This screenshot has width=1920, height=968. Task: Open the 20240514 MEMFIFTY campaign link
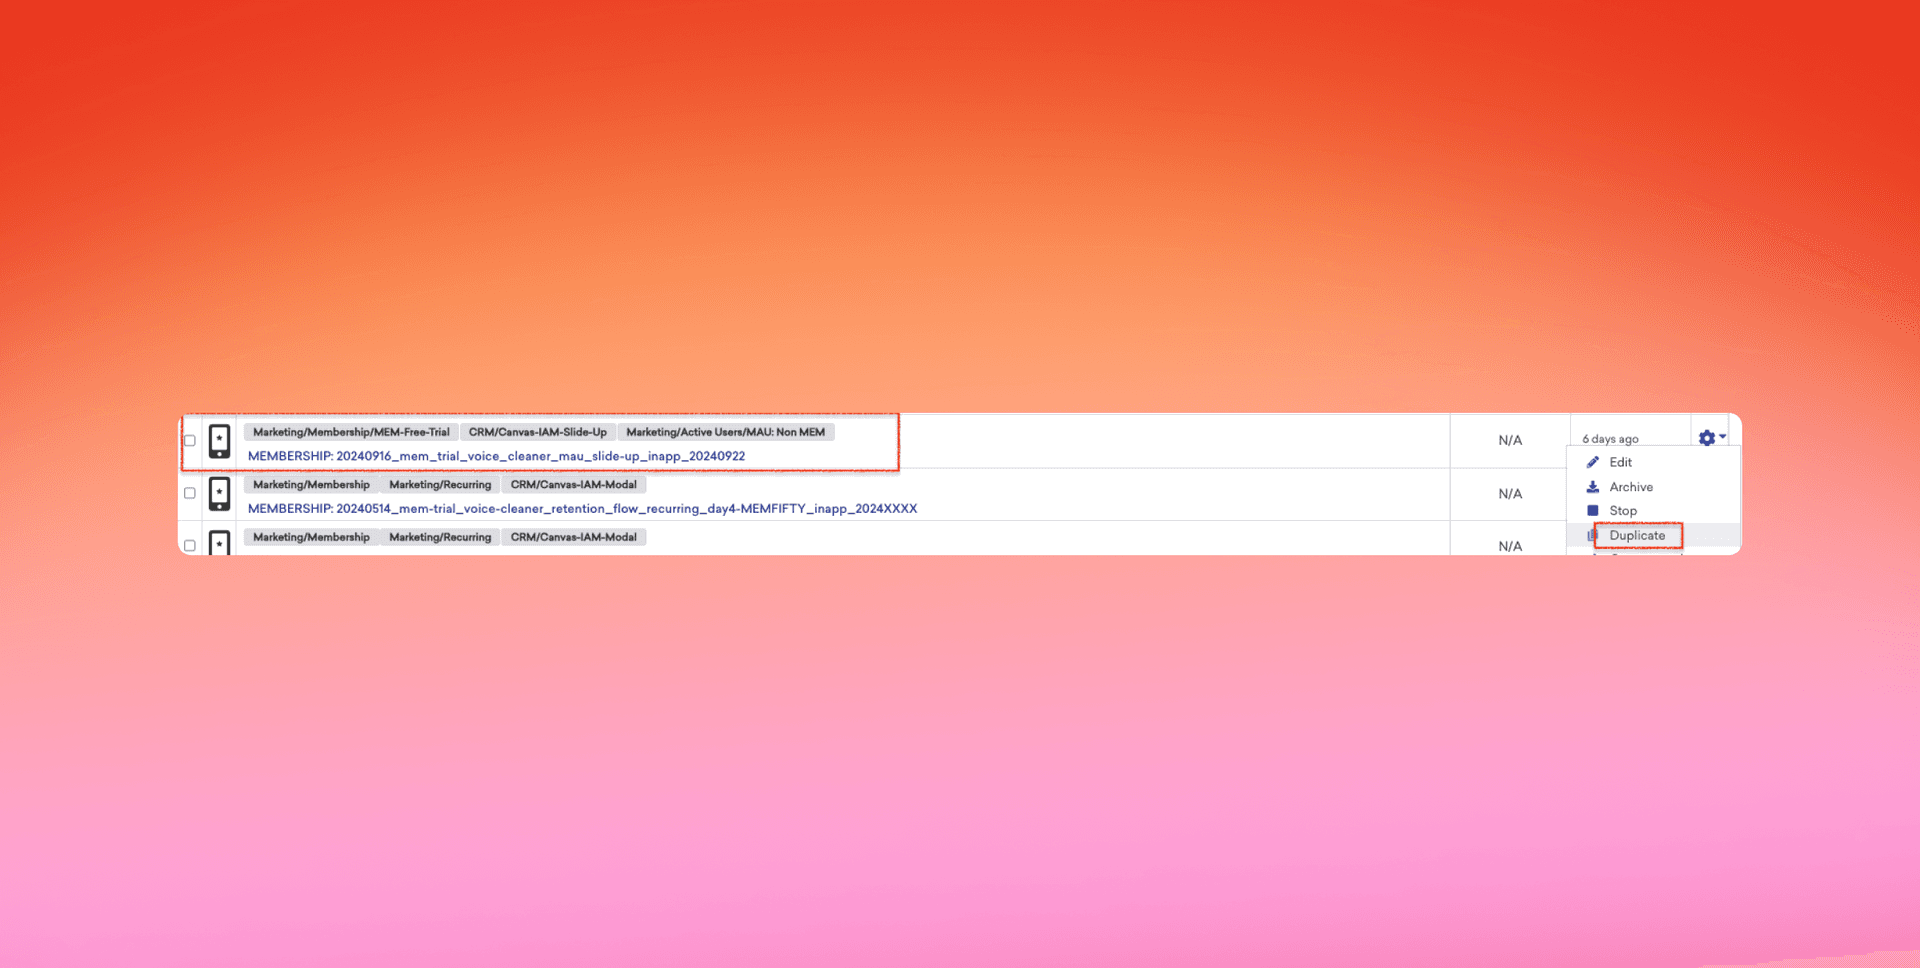[583, 508]
